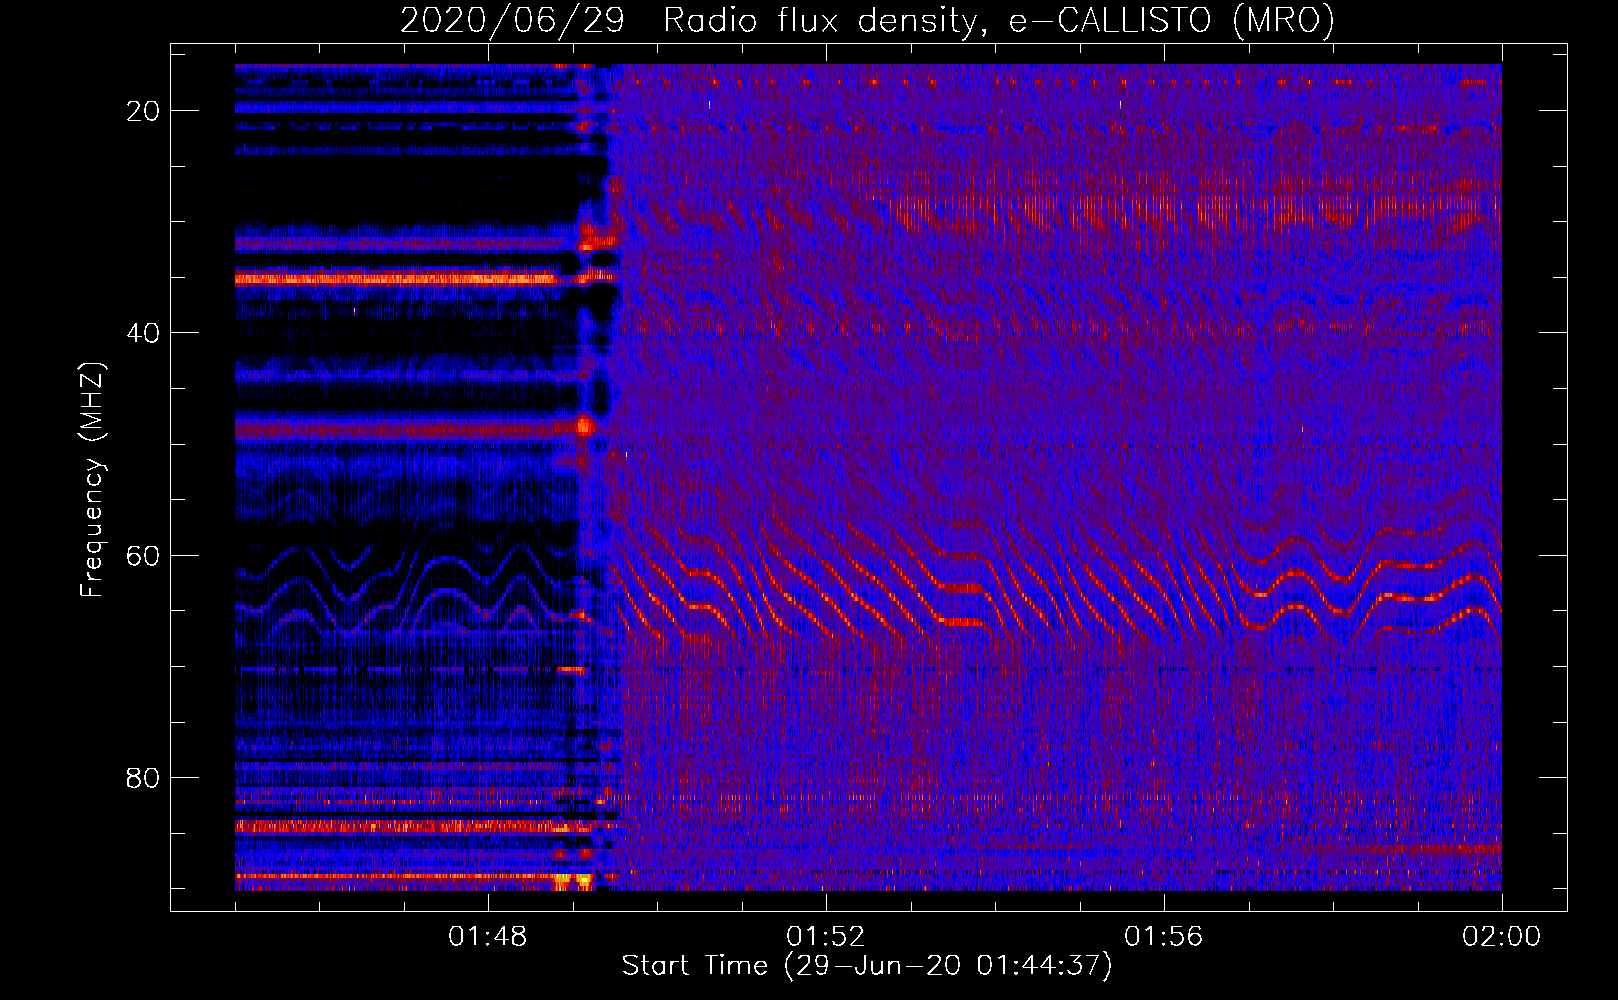Click the 01:56 time tick label
This screenshot has height=1000, width=1618.
coord(1164,937)
